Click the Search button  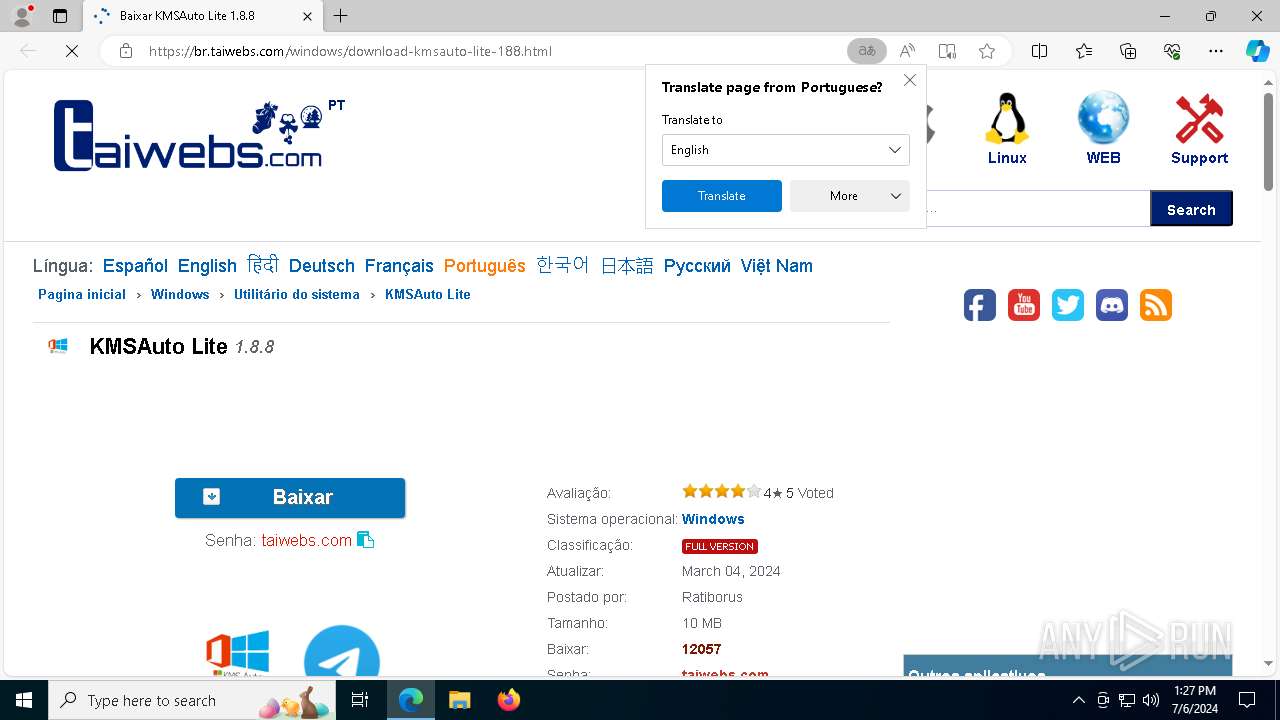pos(1191,209)
